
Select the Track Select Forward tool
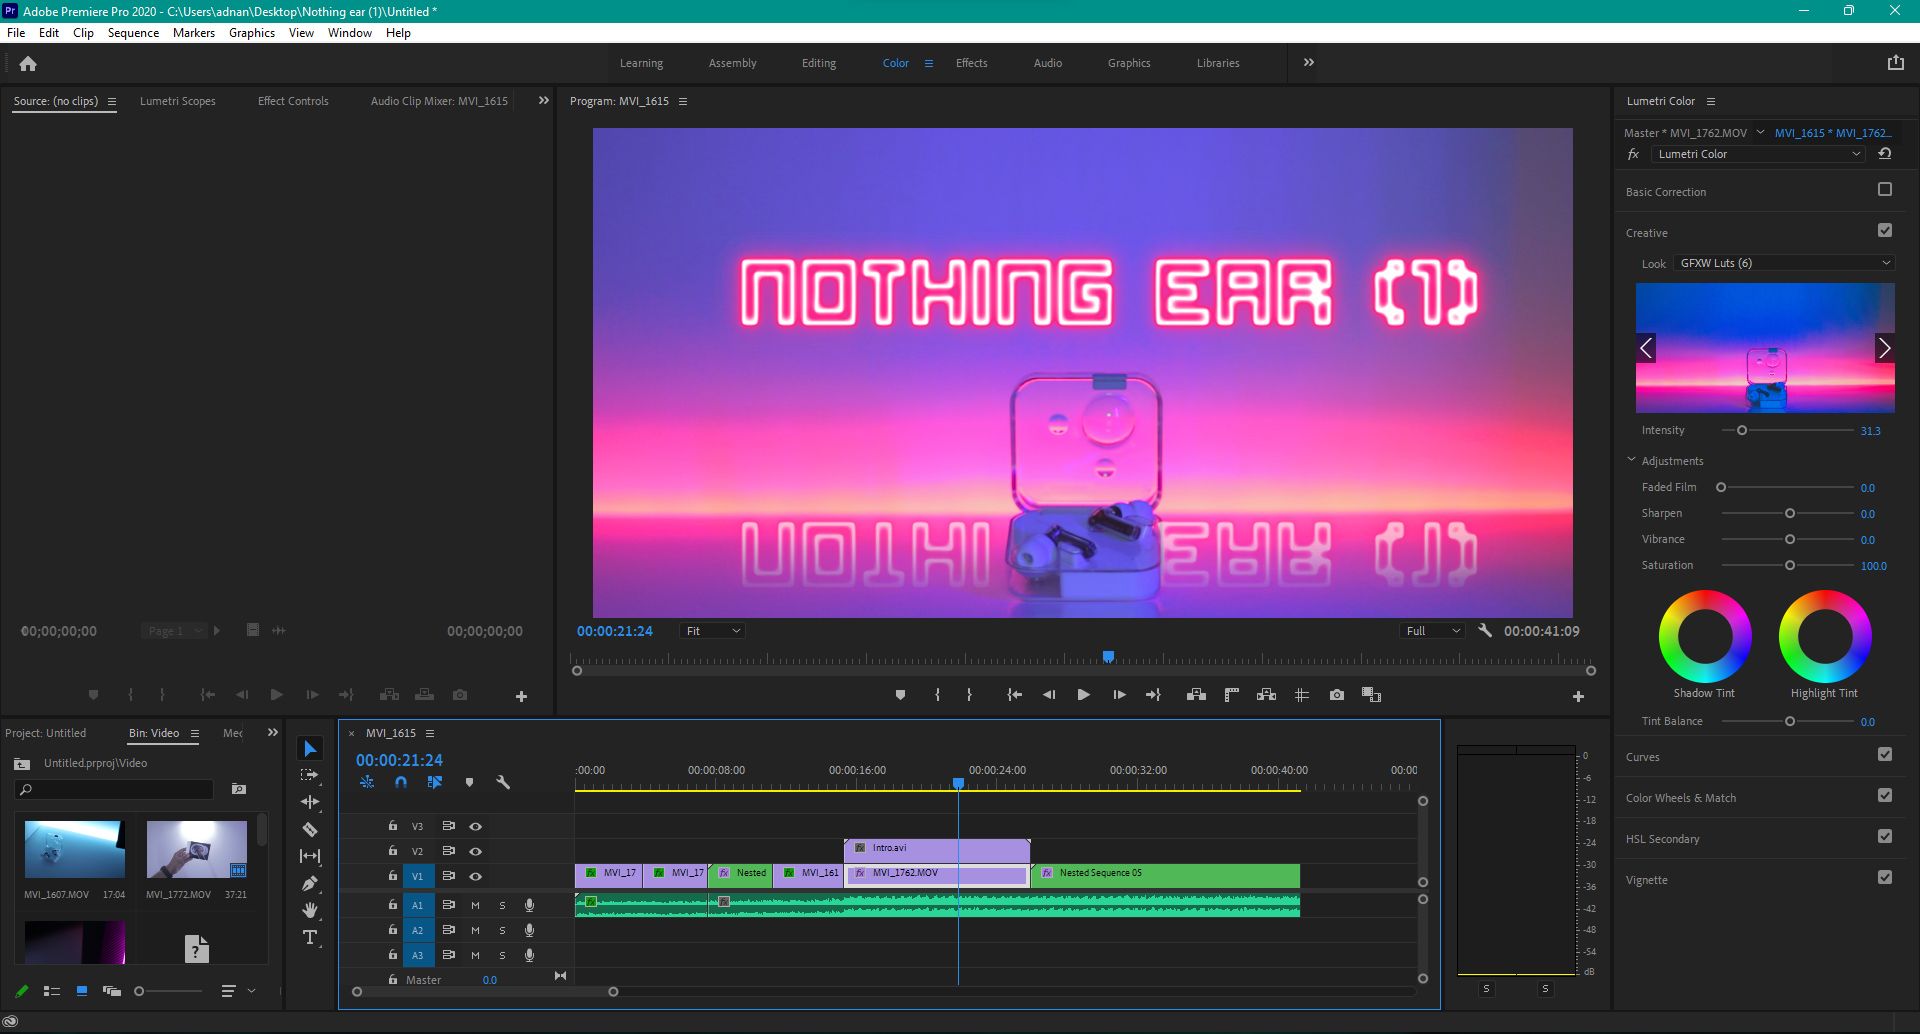310,776
